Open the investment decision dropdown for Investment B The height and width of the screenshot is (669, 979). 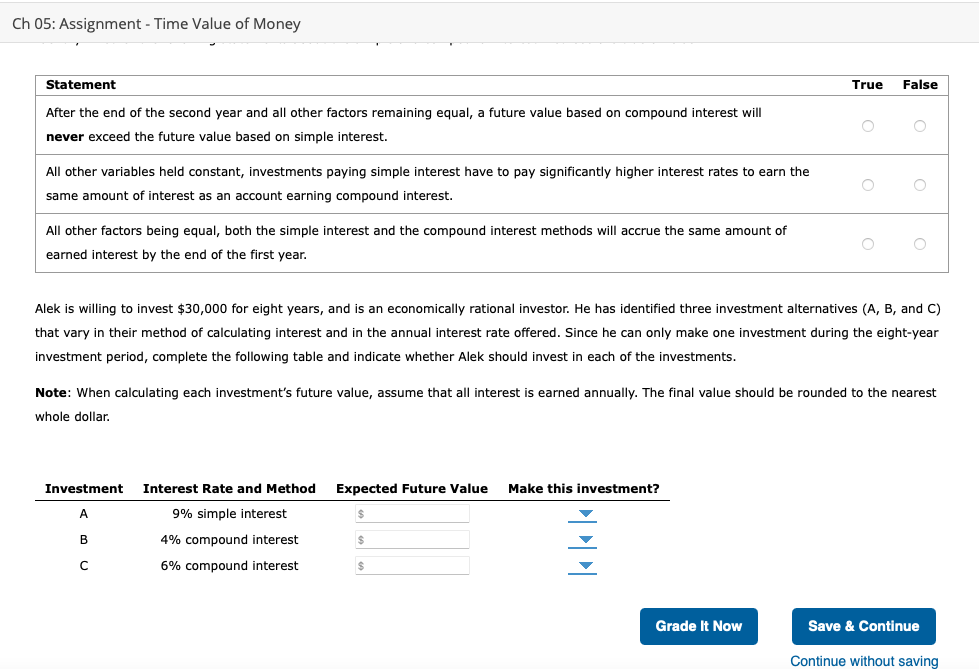click(582, 539)
